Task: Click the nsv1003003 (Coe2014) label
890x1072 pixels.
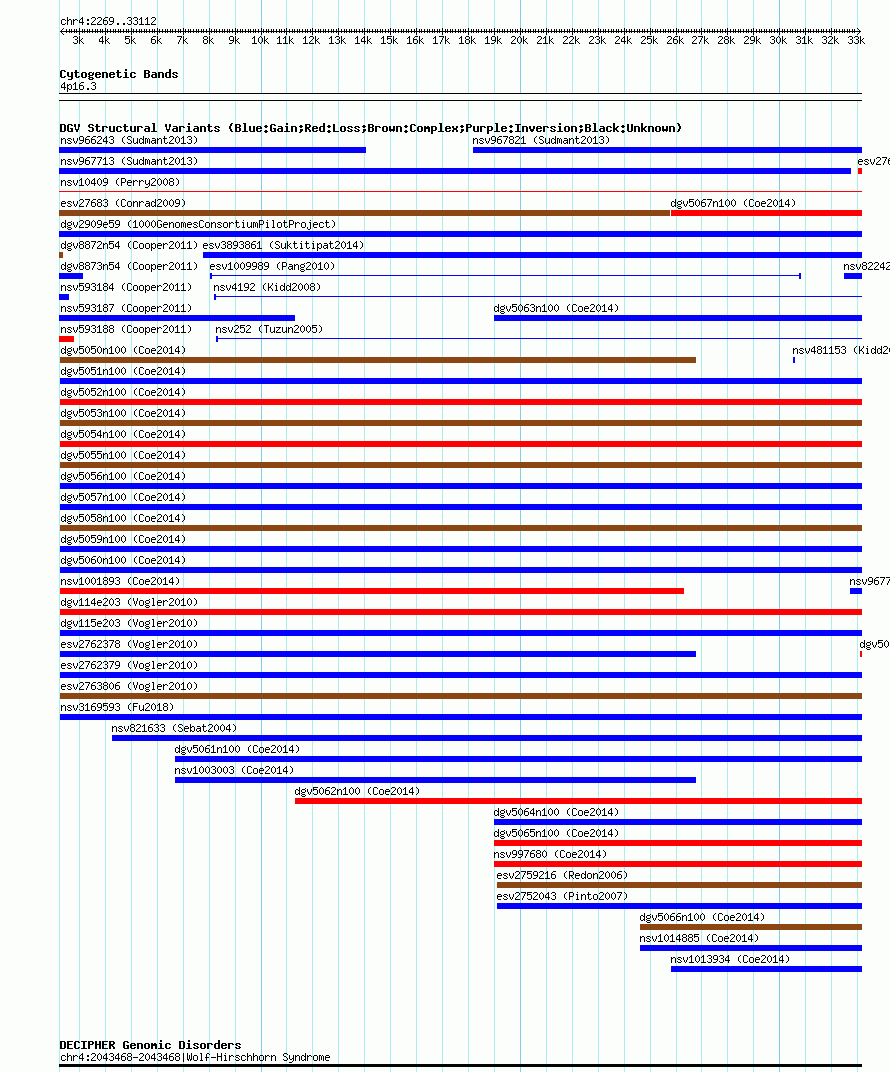Action: (234, 770)
